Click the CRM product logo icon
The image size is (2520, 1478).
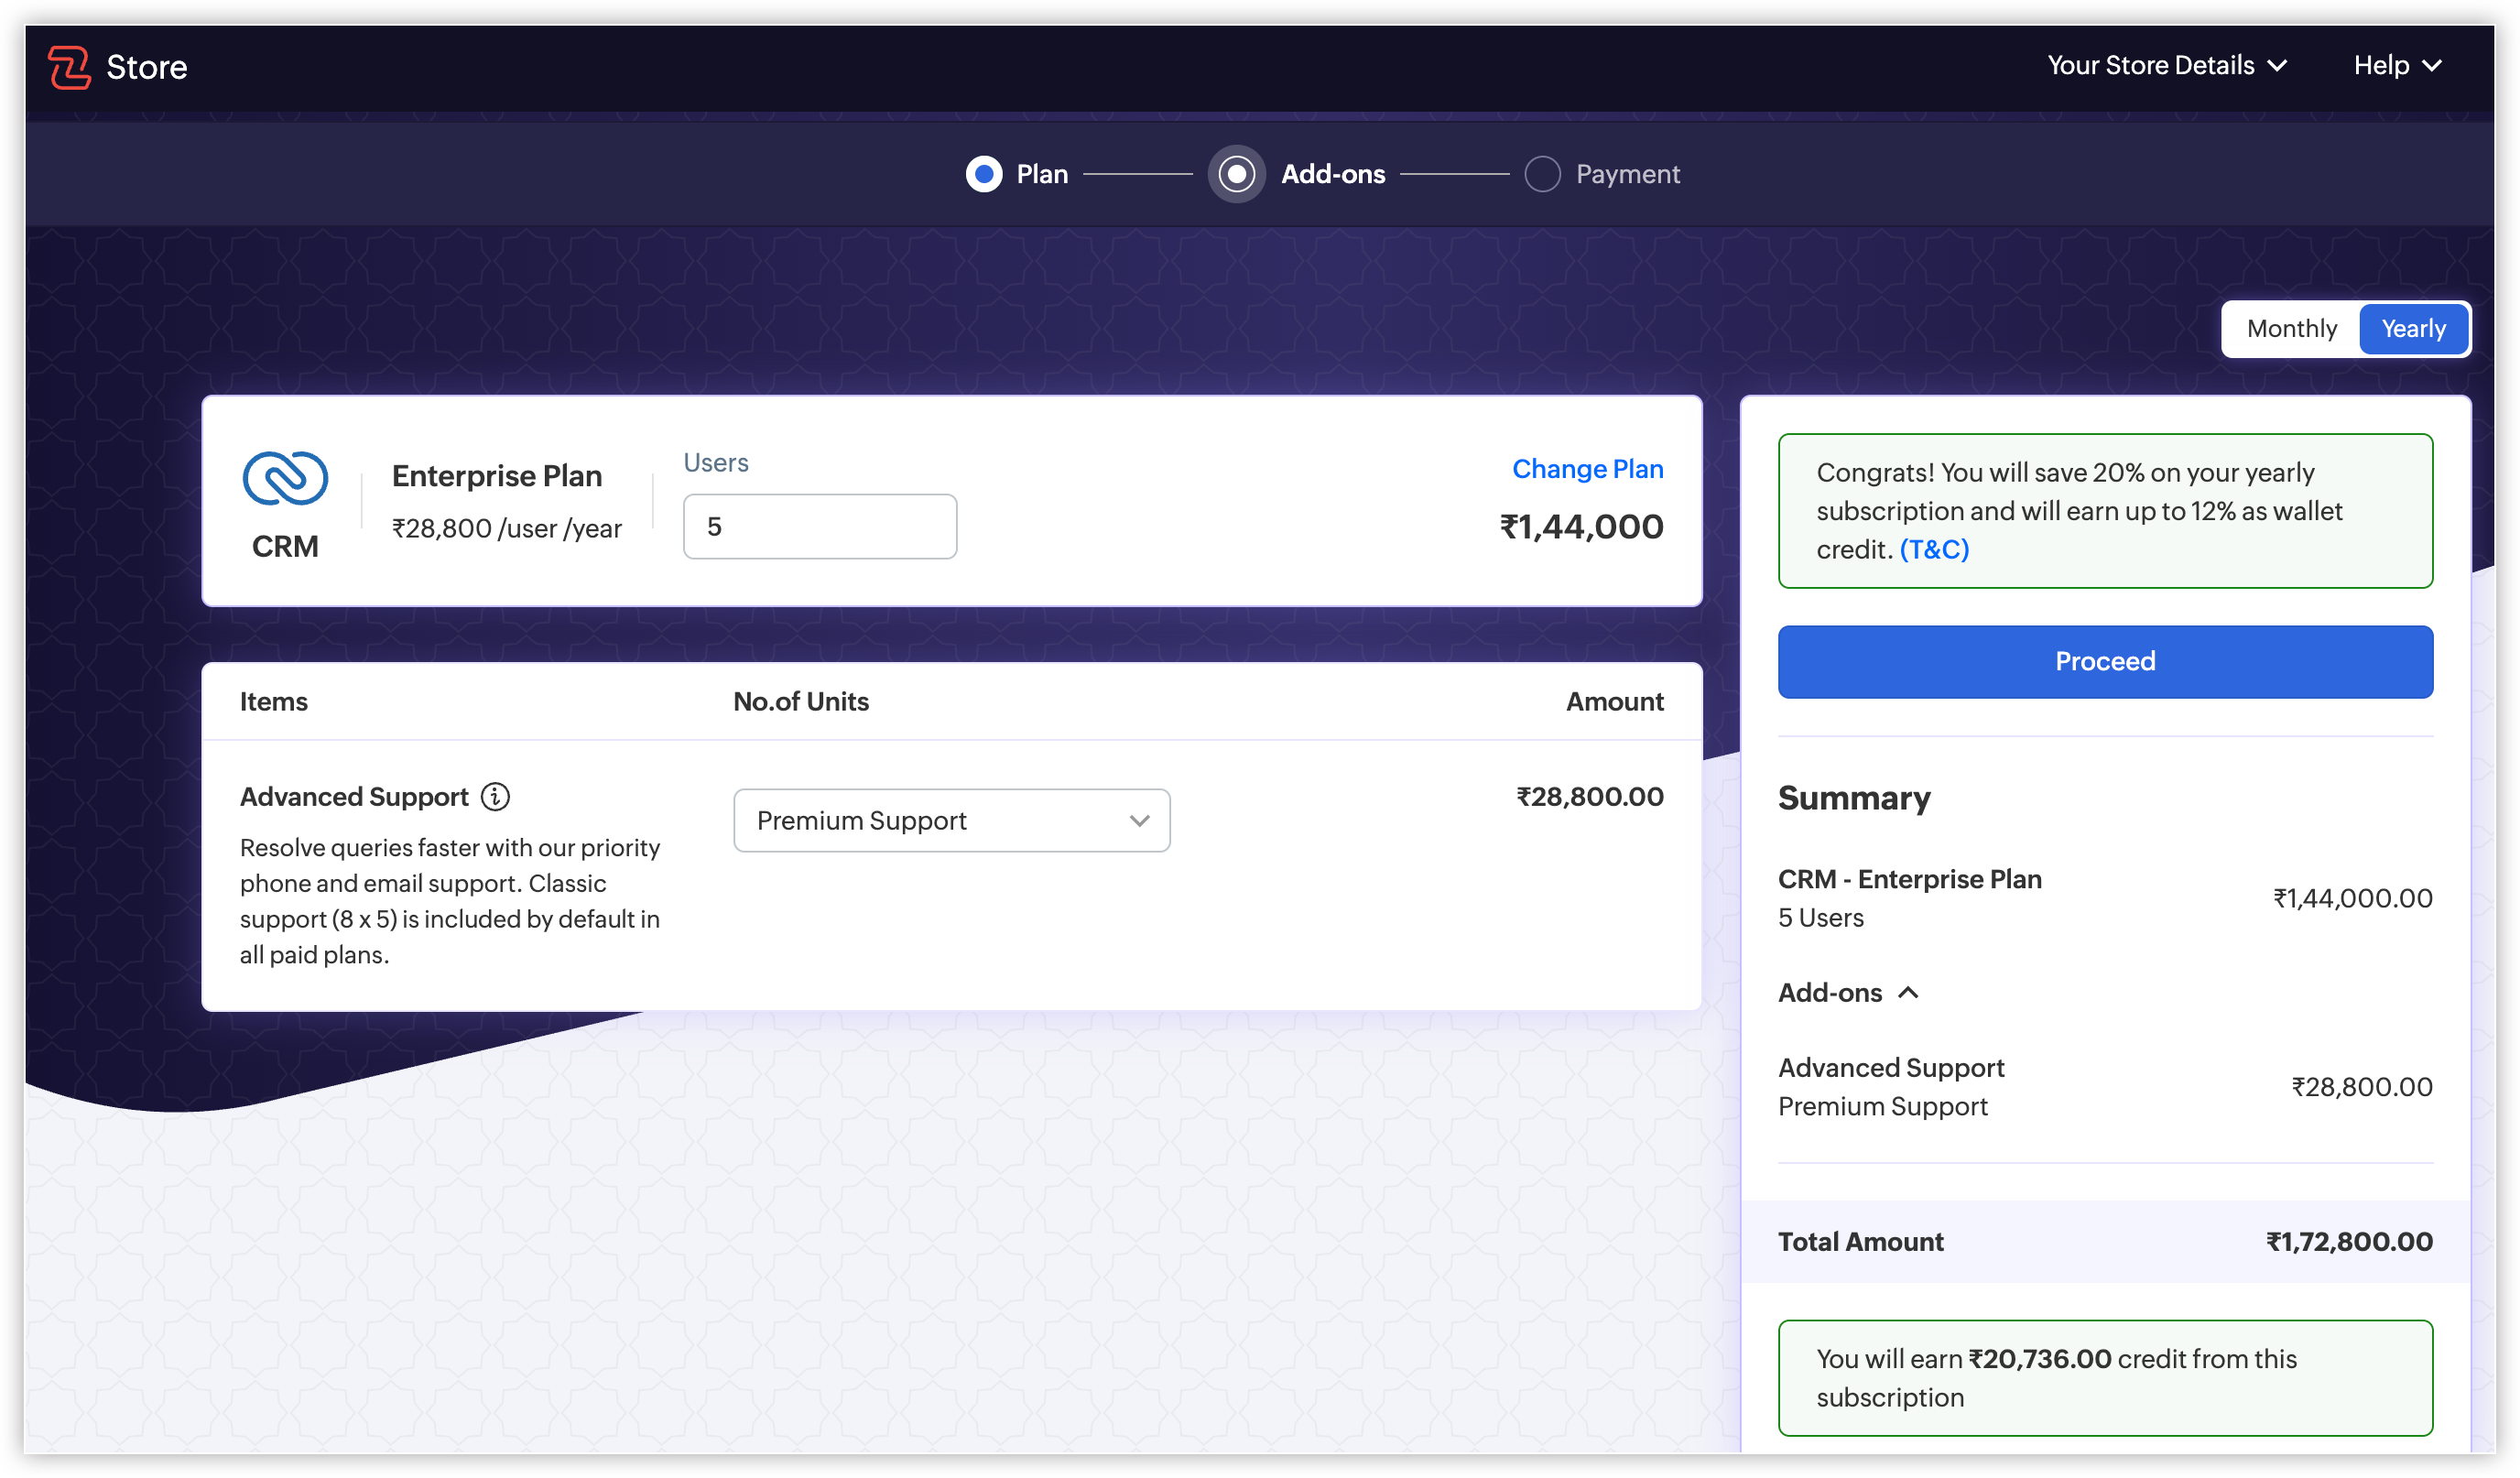click(285, 478)
